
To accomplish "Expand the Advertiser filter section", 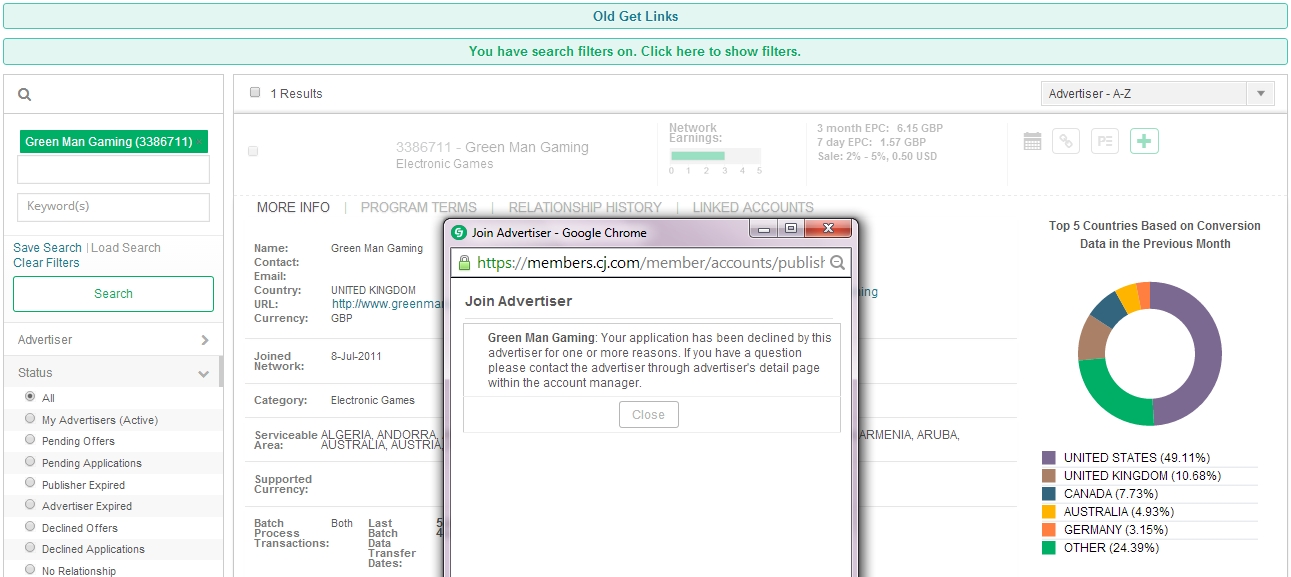I will (113, 340).
